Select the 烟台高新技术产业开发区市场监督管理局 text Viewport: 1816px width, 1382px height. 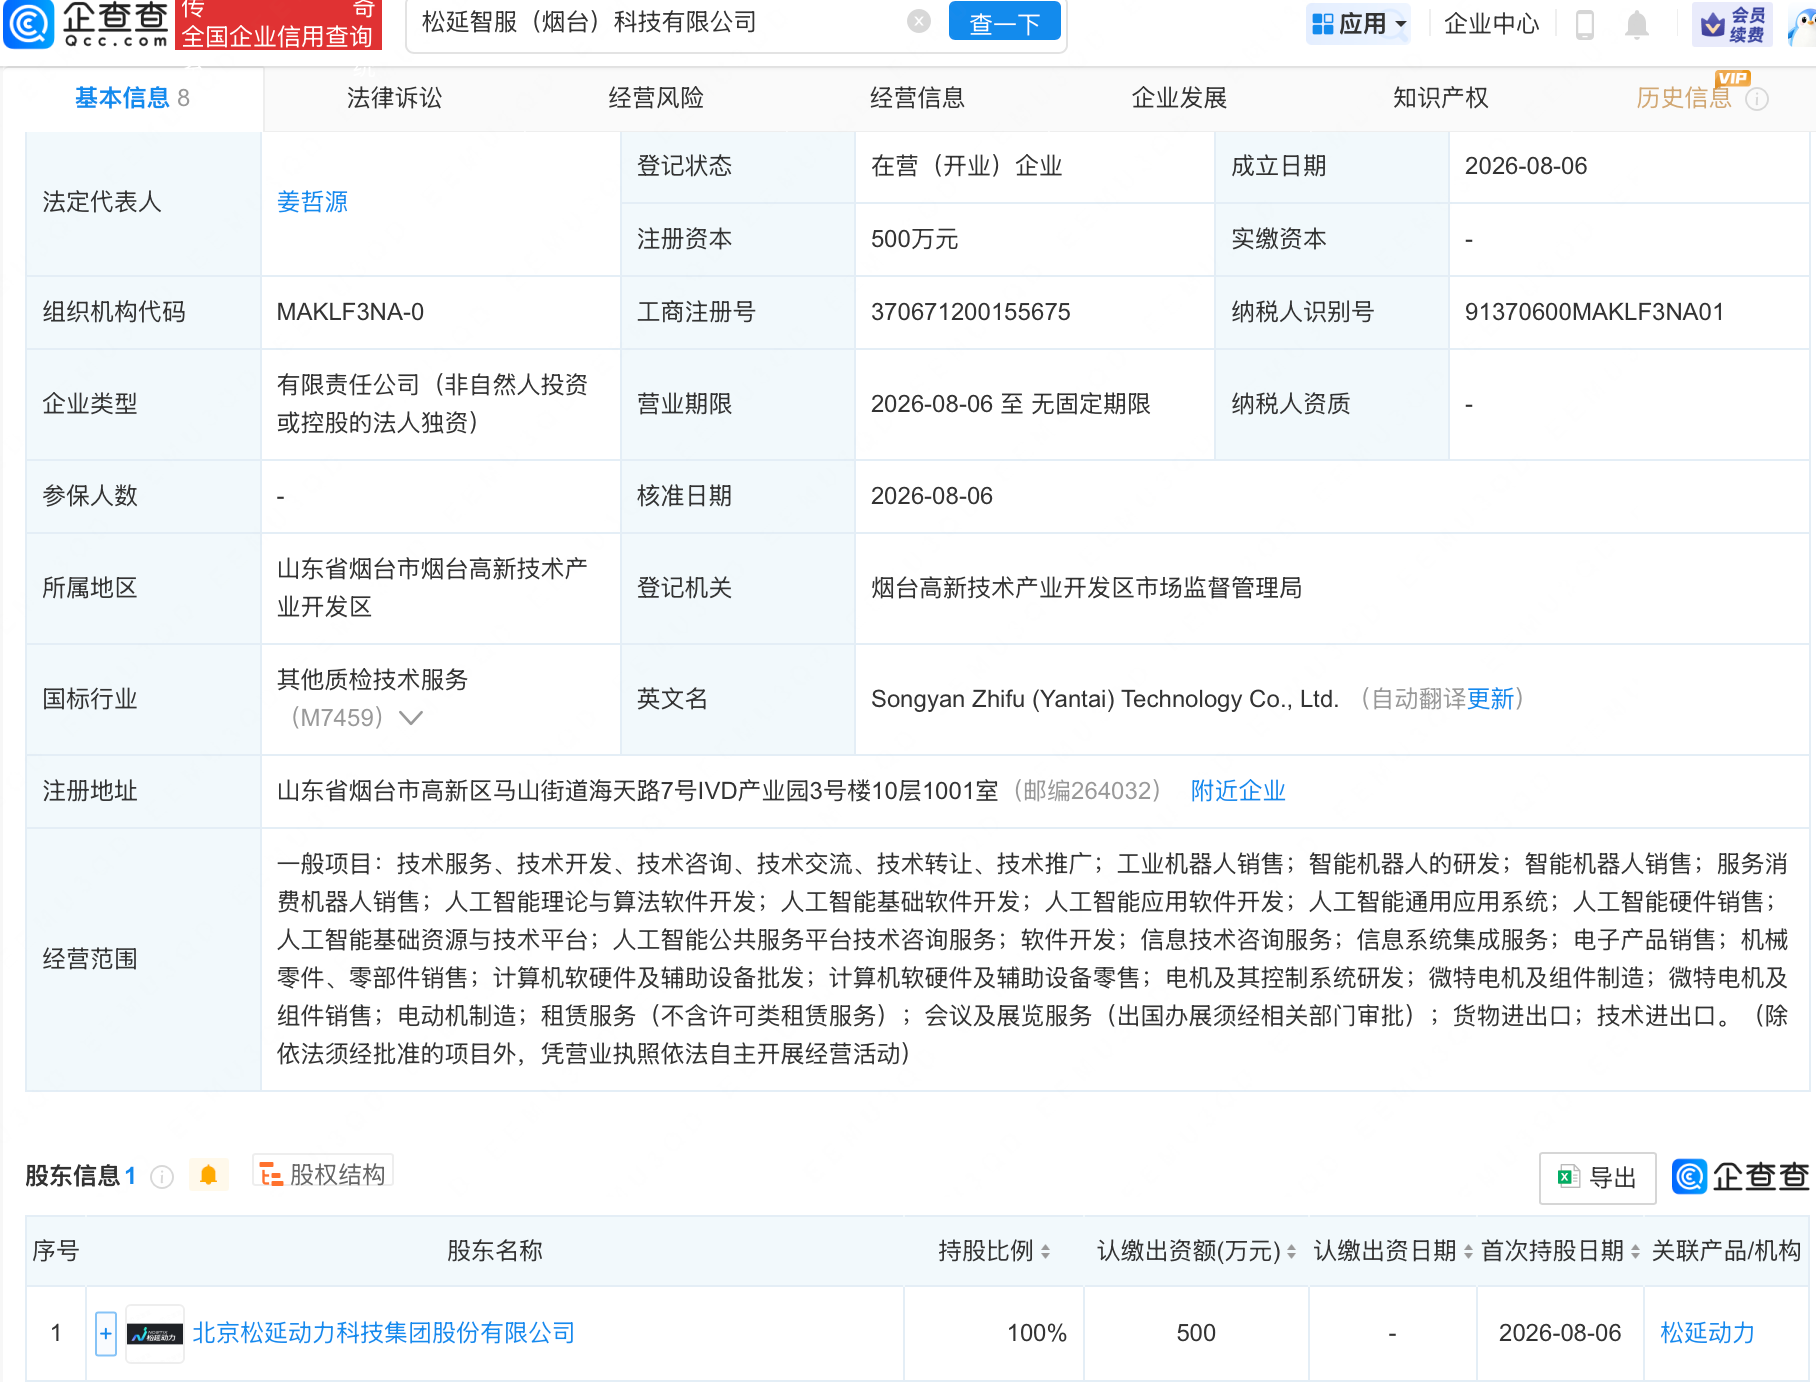1086,588
